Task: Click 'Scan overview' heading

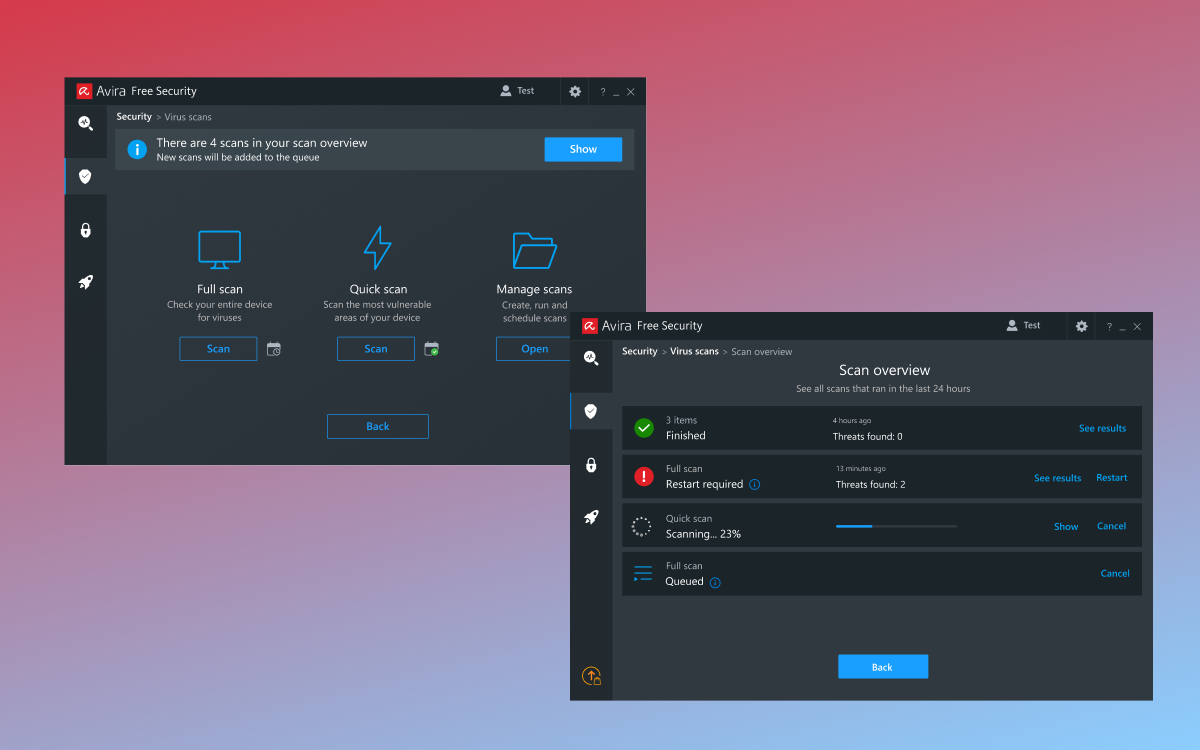Action: tap(884, 370)
